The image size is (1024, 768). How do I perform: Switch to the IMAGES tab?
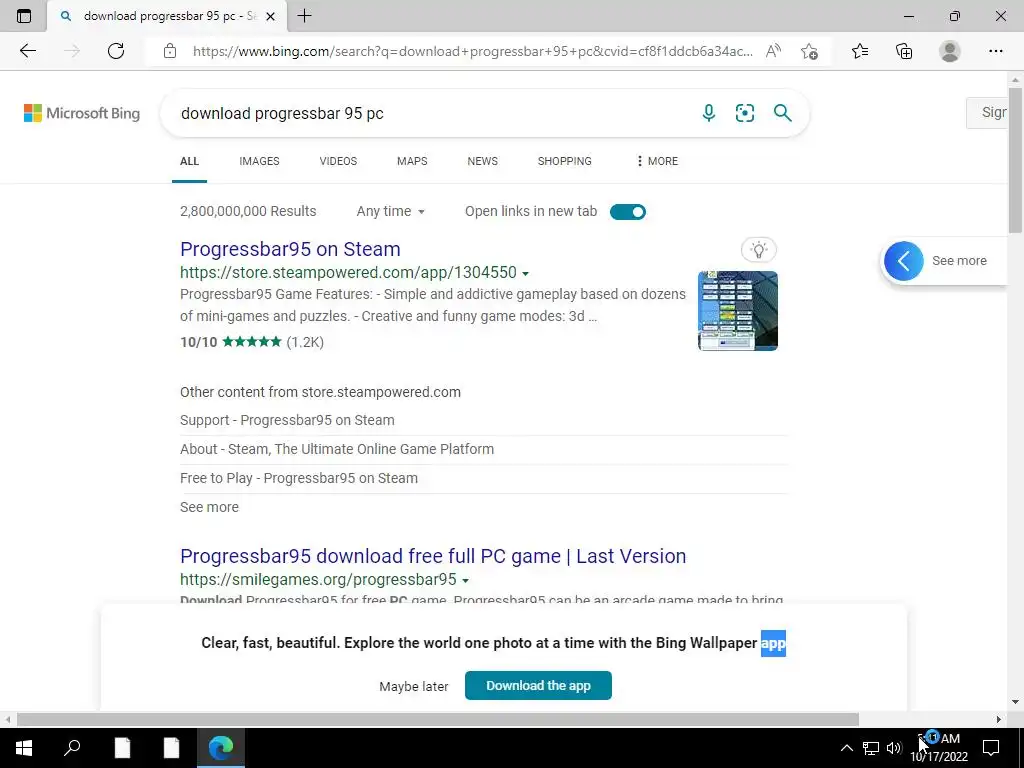(259, 161)
